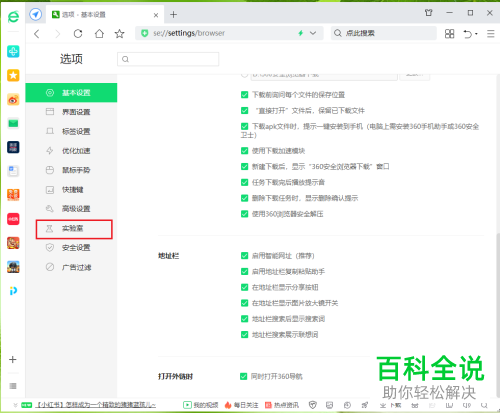Open the dark blue sidebar app icon
The image size is (500, 413).
[13, 147]
